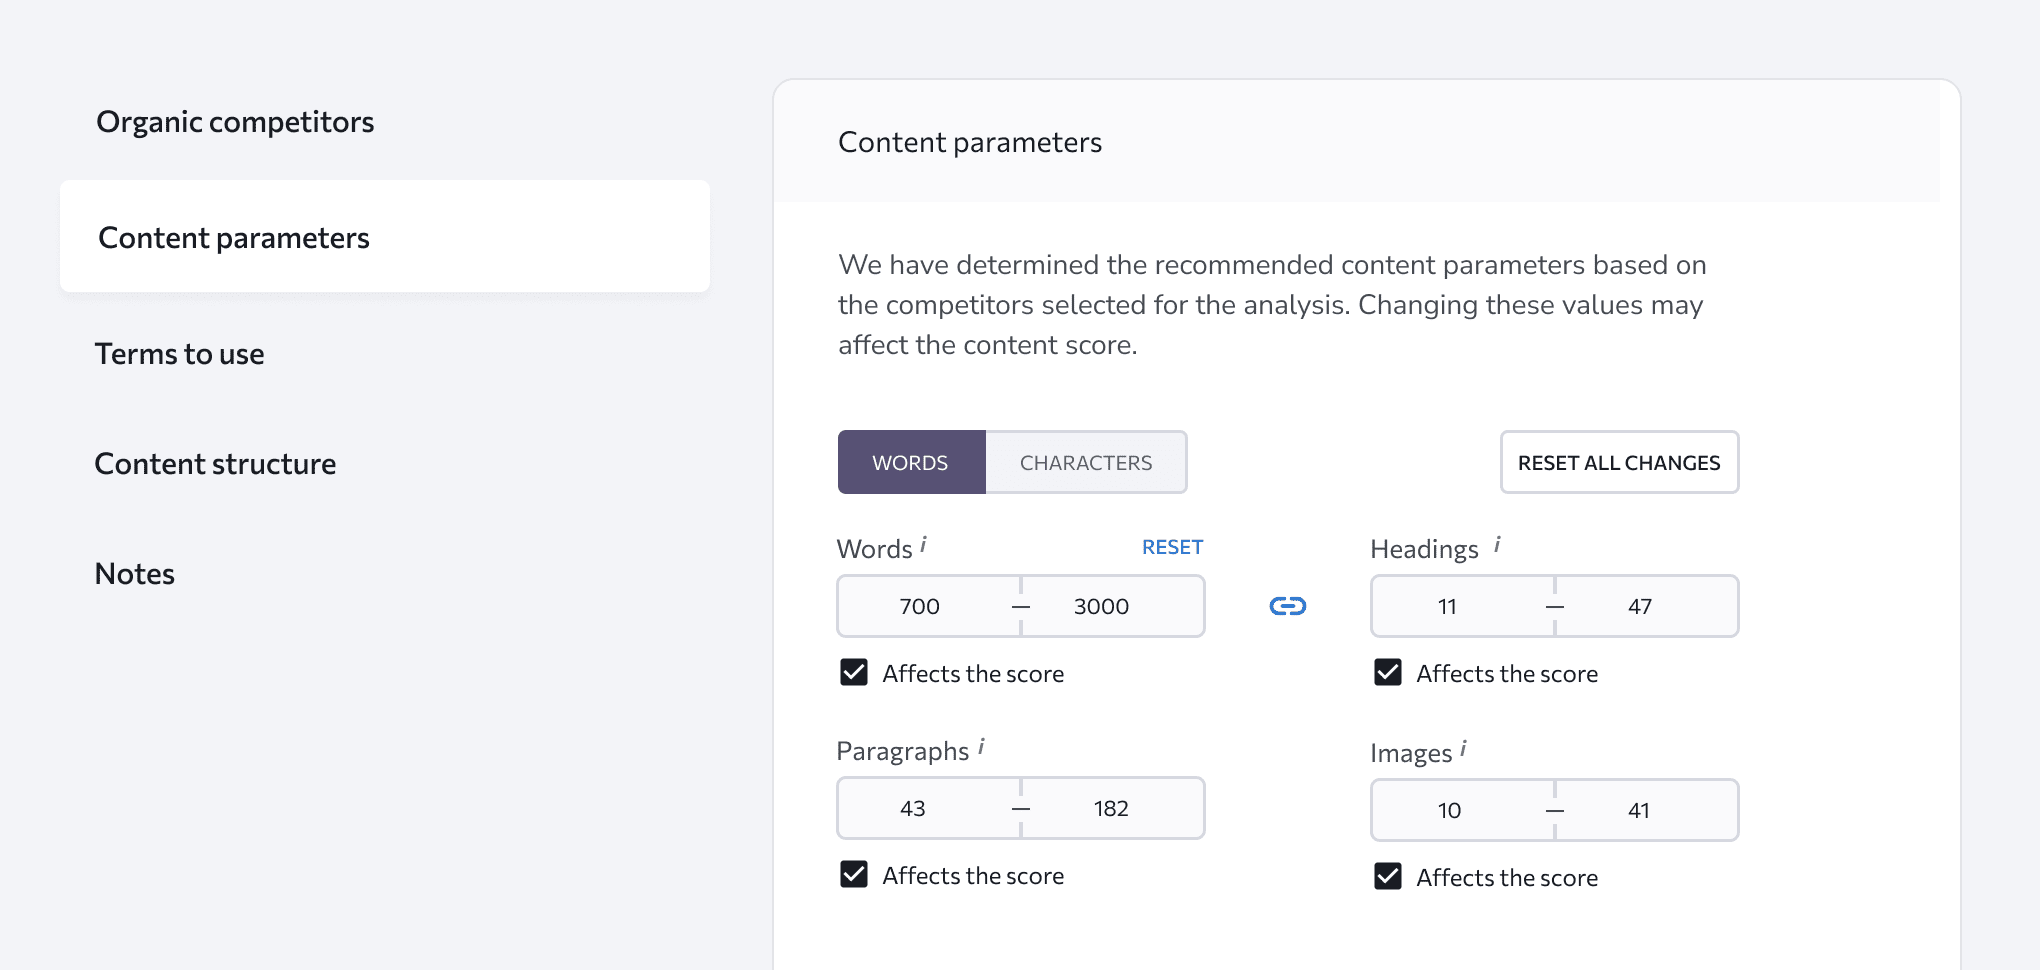The image size is (2040, 970).
Task: Open the Notes section
Action: [135, 574]
